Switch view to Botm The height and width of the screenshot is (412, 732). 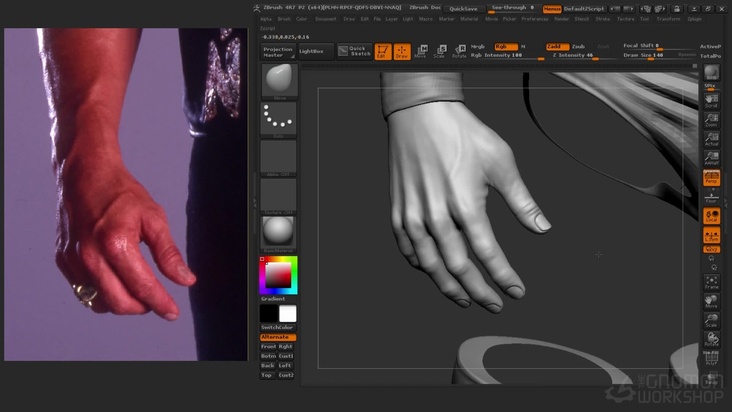pos(268,356)
